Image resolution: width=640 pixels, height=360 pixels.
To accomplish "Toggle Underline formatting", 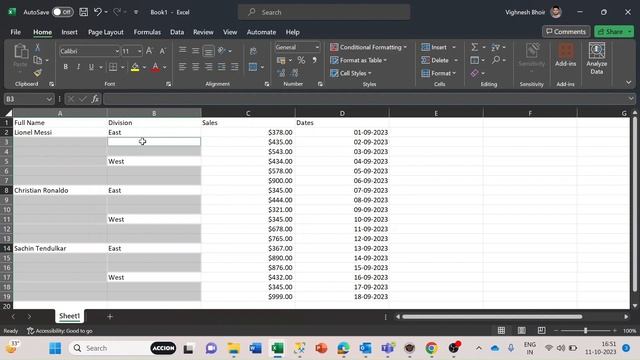I will coord(91,67).
